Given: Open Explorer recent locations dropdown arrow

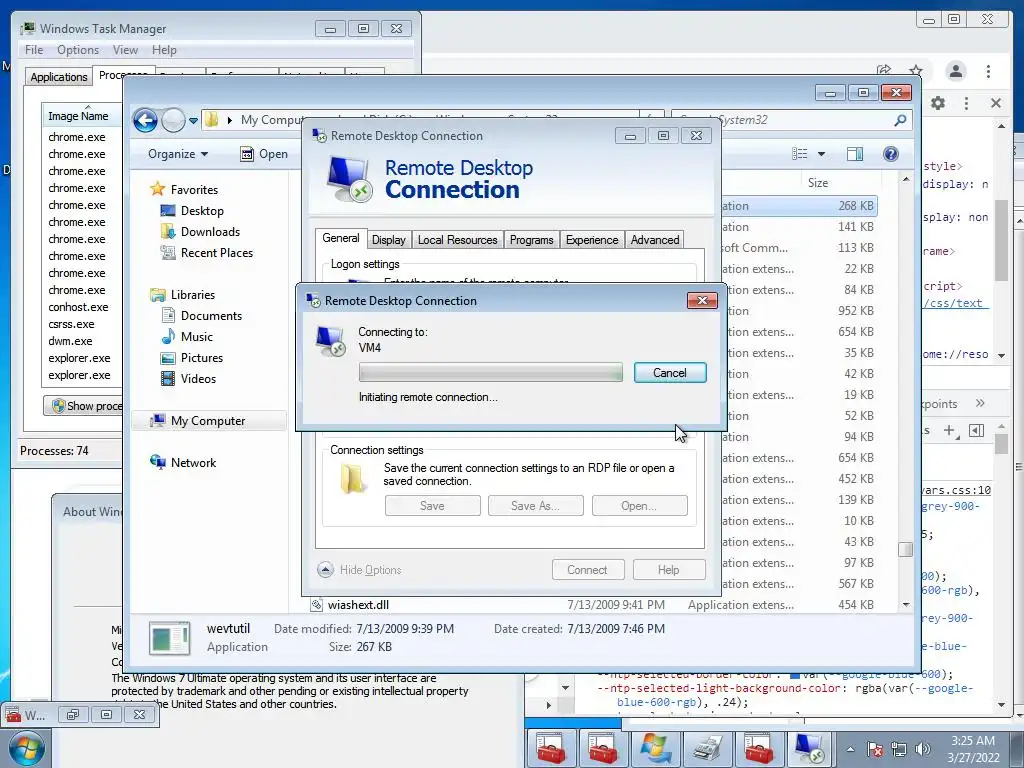Looking at the screenshot, I should pos(193,120).
